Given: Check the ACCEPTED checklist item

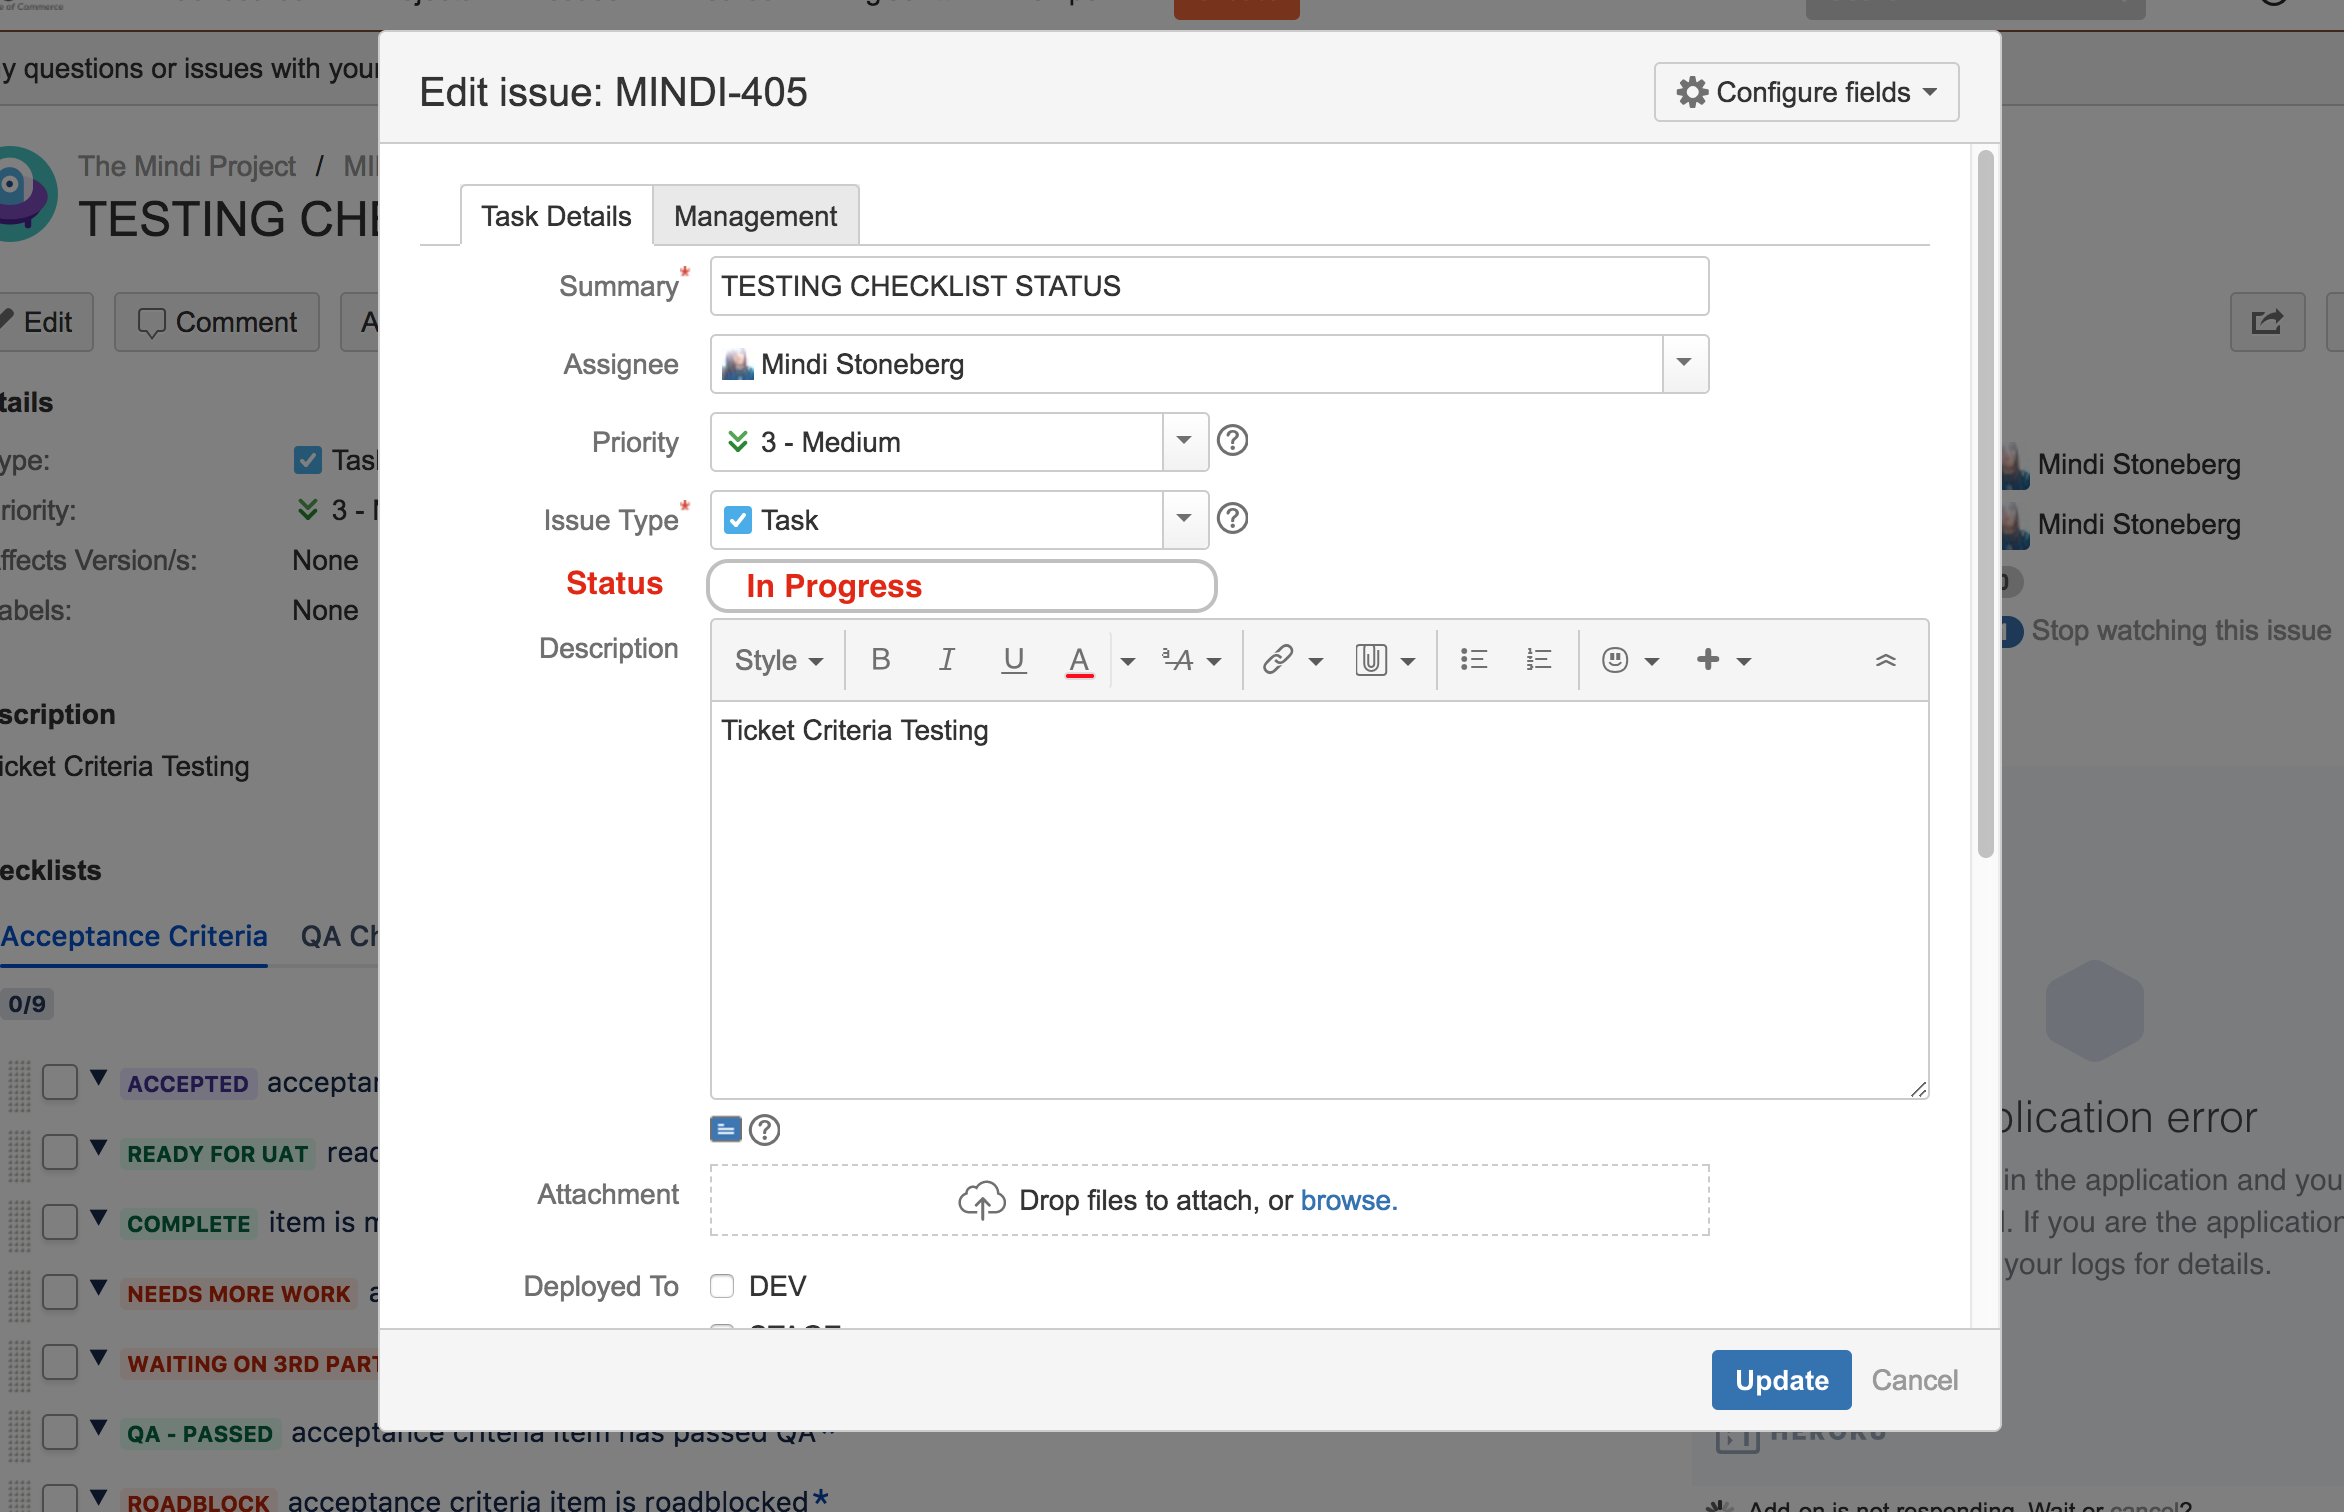Looking at the screenshot, I should point(60,1082).
